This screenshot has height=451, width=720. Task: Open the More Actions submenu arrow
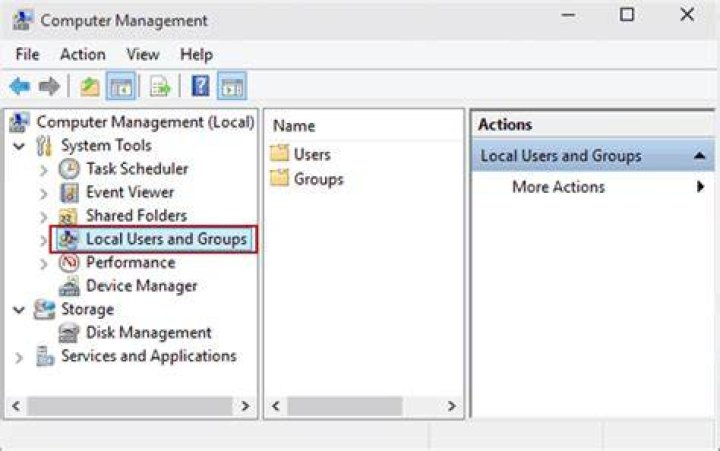(700, 186)
